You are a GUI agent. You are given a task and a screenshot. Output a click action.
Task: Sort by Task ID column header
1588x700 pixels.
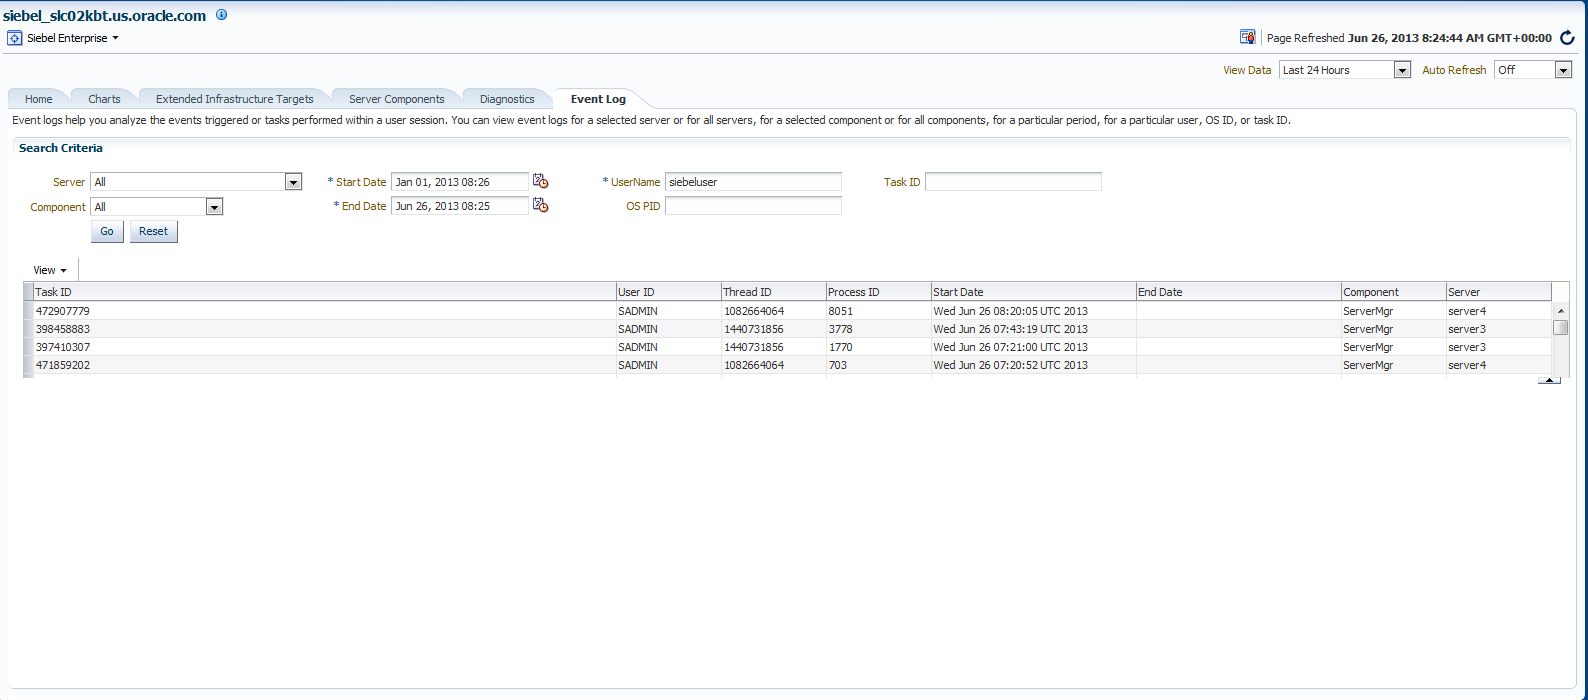point(324,292)
